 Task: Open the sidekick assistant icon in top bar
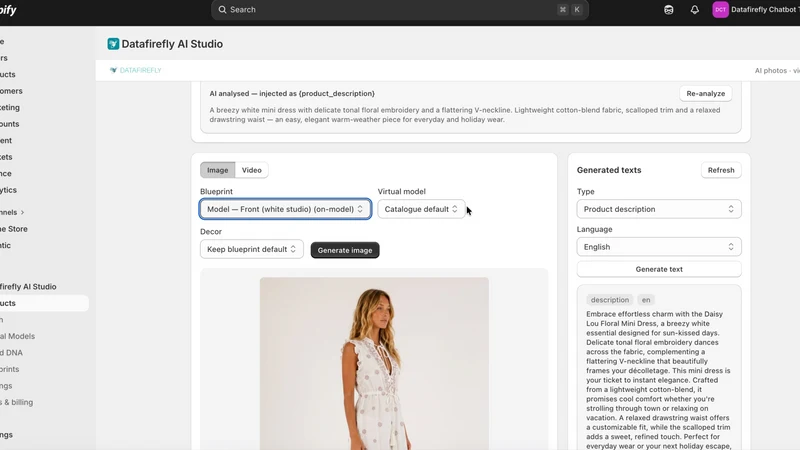pos(668,10)
